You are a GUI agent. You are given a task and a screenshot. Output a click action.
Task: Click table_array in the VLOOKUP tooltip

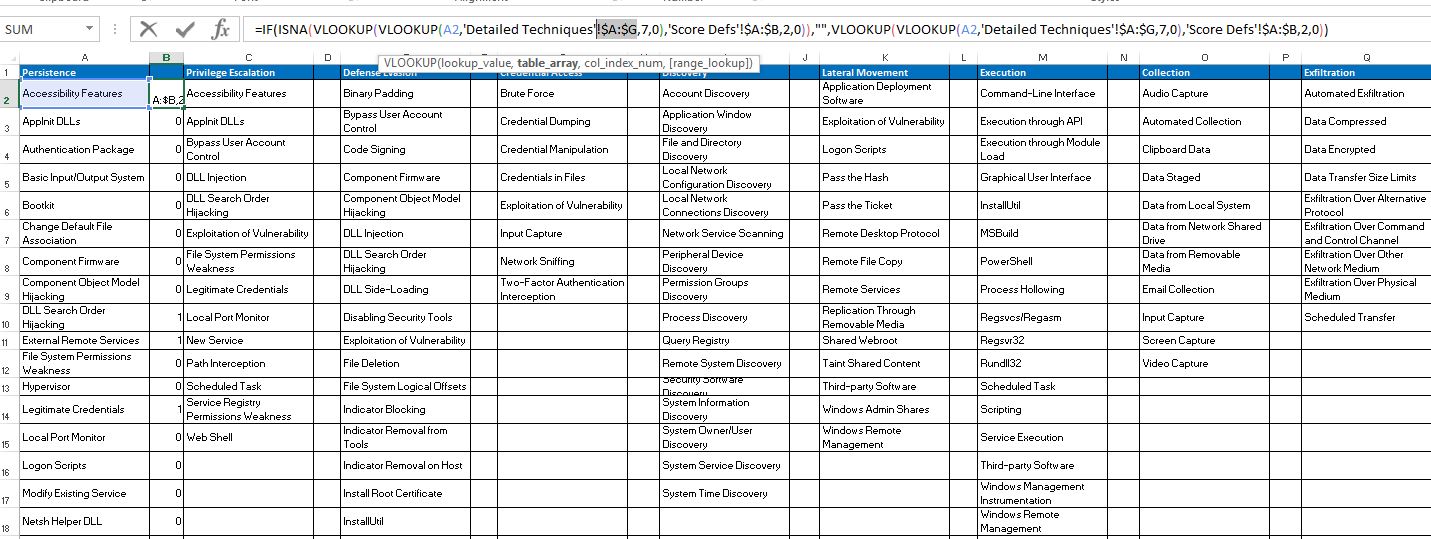click(547, 63)
